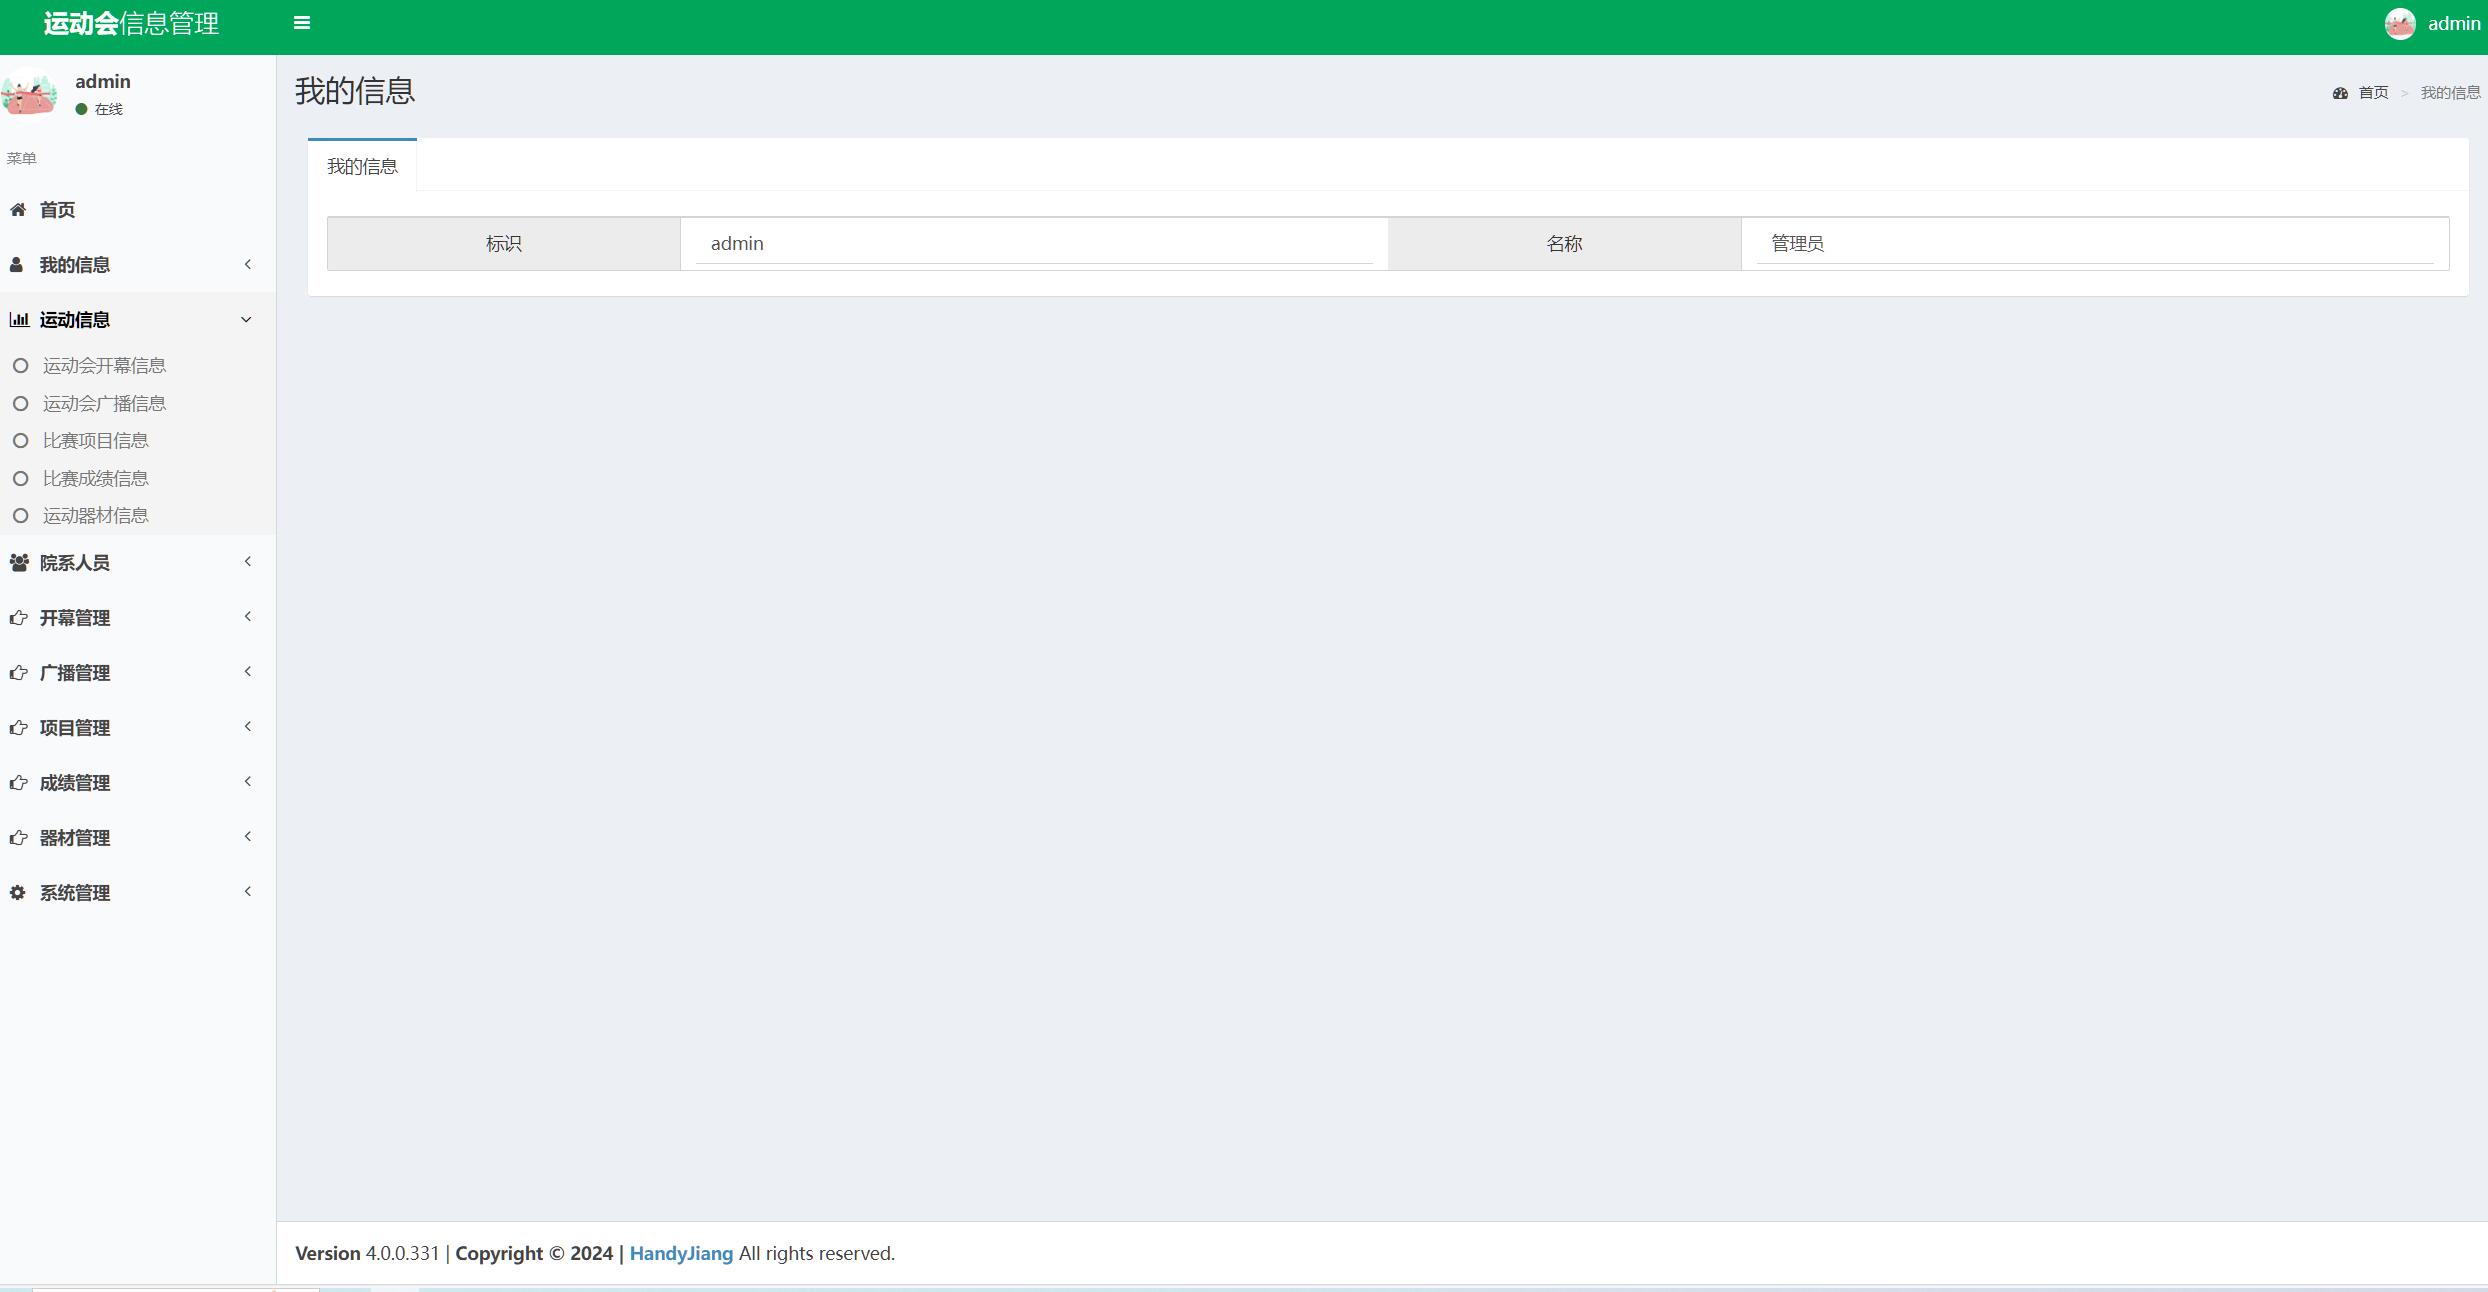Select the user icon beside 我的信息
2488x1292 pixels.
click(x=17, y=264)
